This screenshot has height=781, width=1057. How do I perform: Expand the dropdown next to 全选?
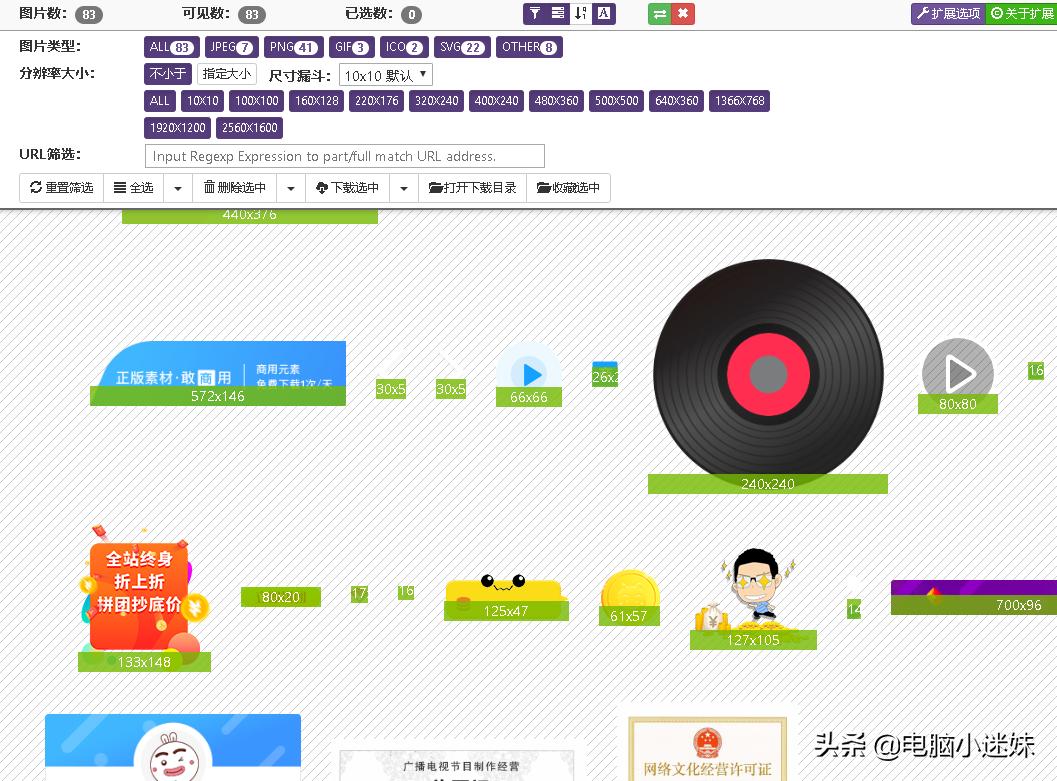point(176,188)
